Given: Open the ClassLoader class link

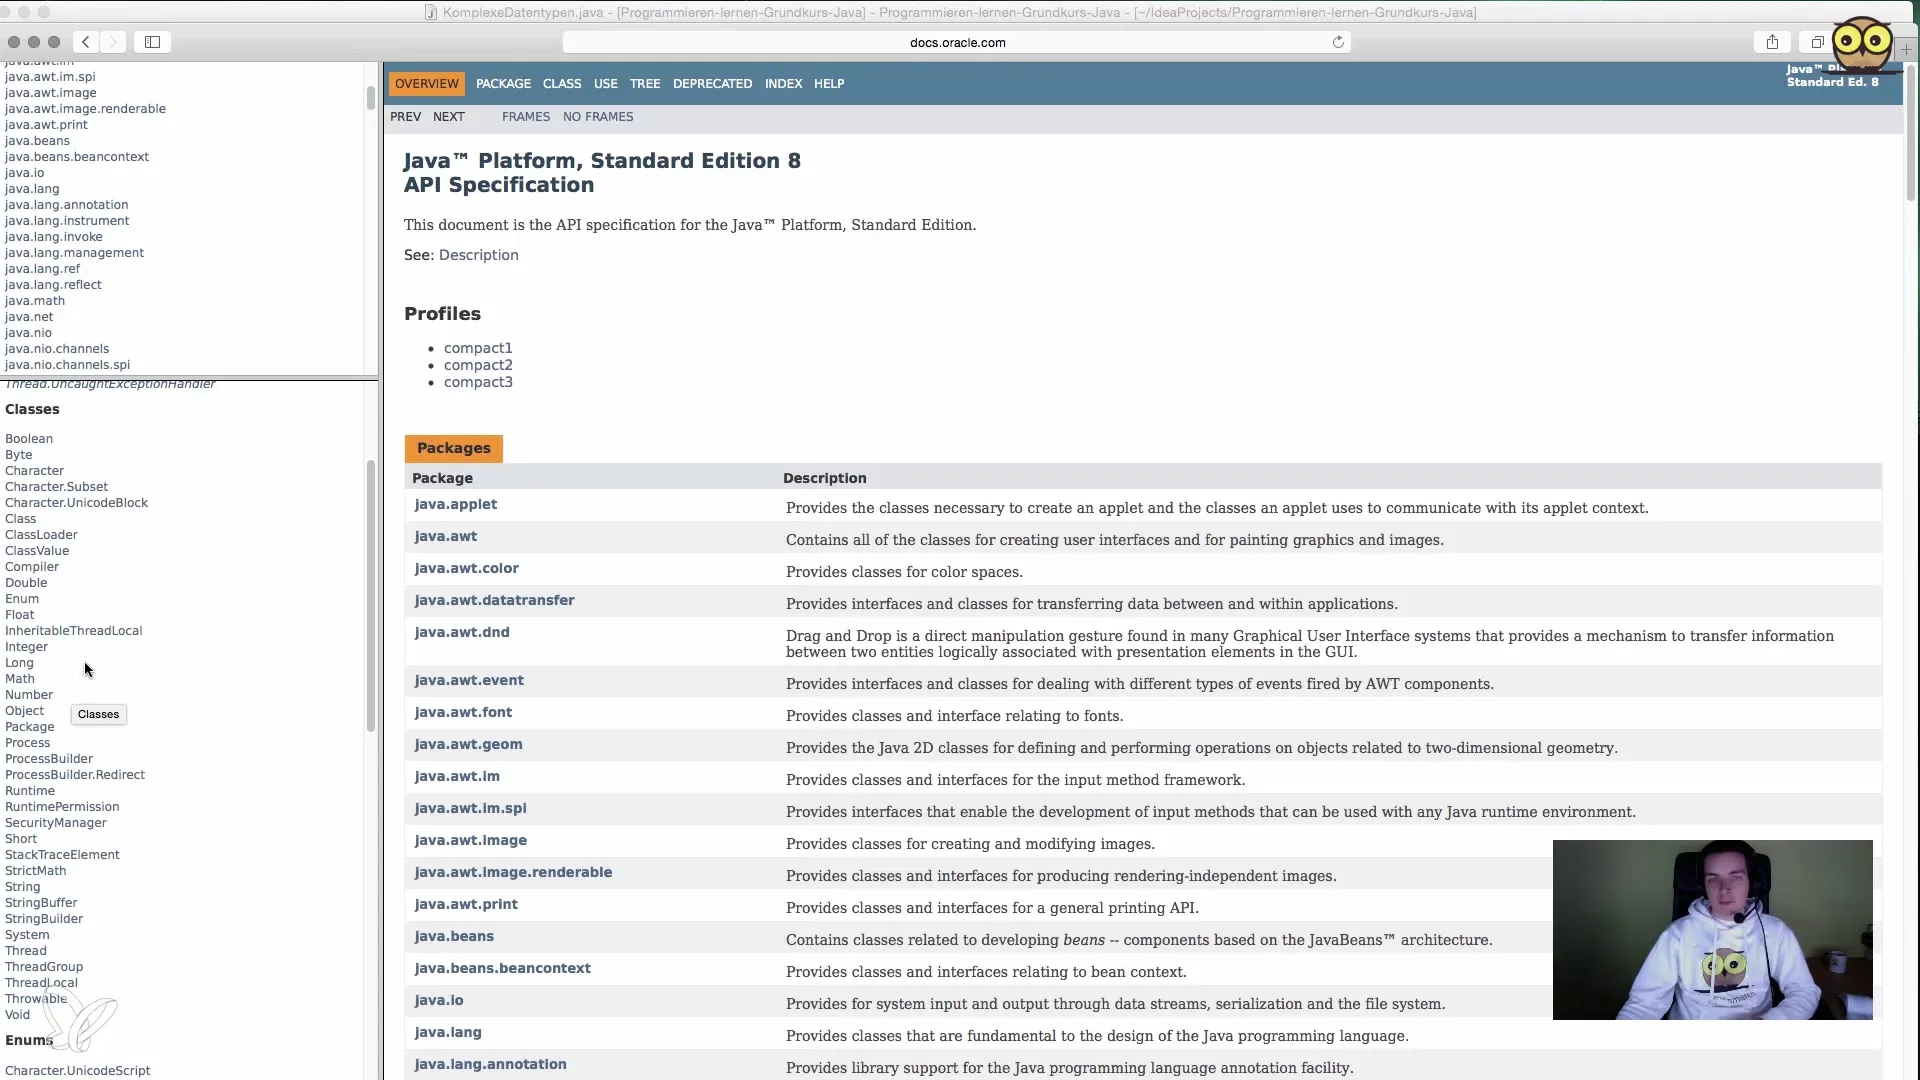Looking at the screenshot, I should point(41,535).
